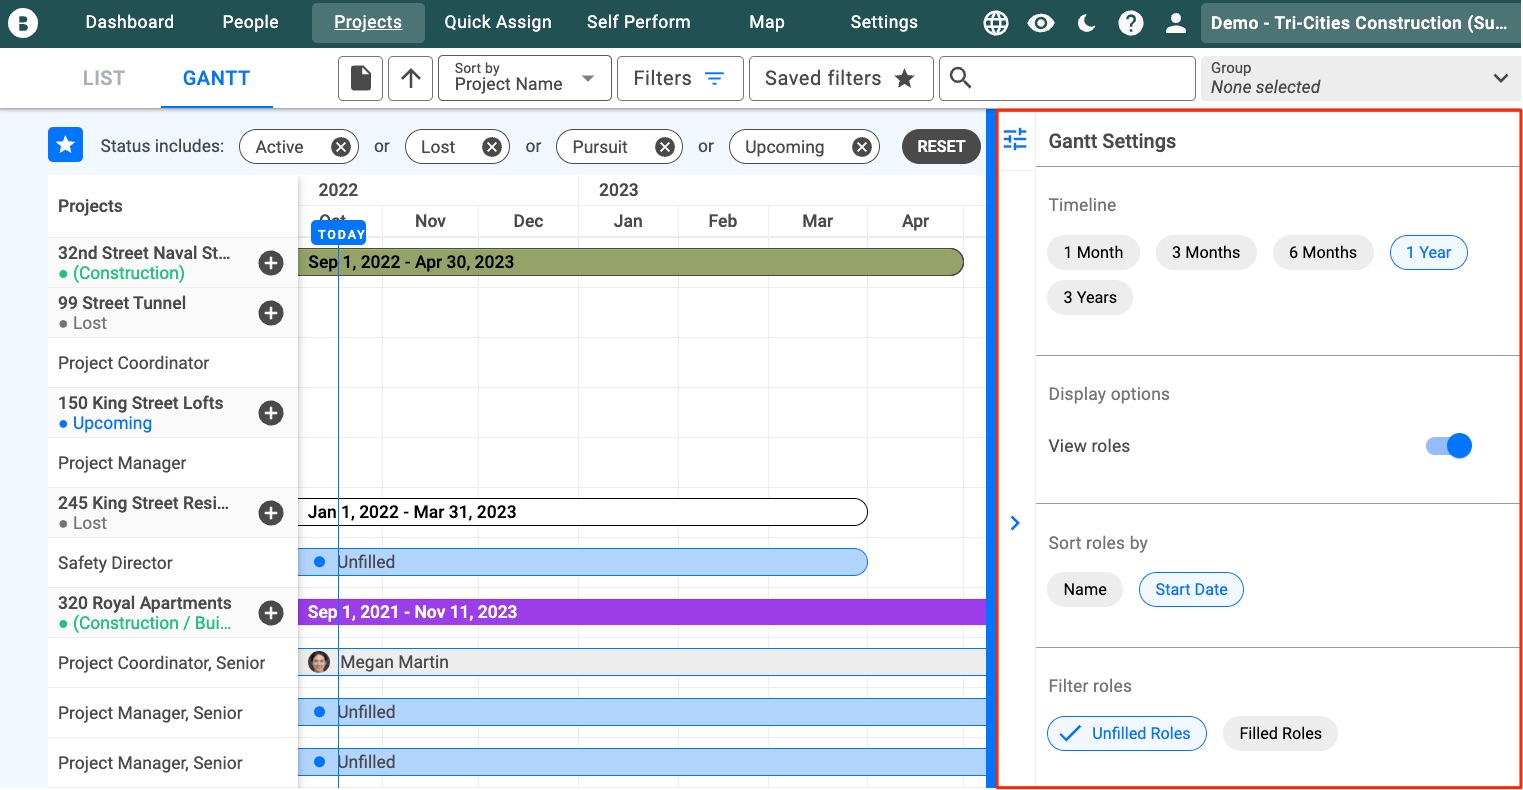This screenshot has height=790, width=1523.
Task: Toggle the eye visibility icon in header
Action: tap(1041, 23)
